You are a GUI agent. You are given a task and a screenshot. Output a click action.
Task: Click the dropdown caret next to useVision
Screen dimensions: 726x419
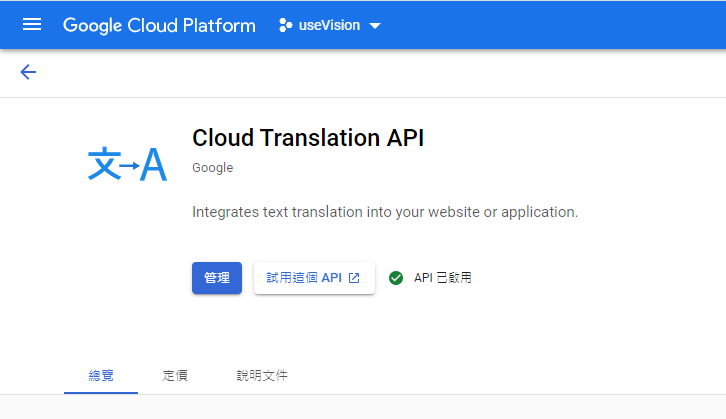[375, 26]
